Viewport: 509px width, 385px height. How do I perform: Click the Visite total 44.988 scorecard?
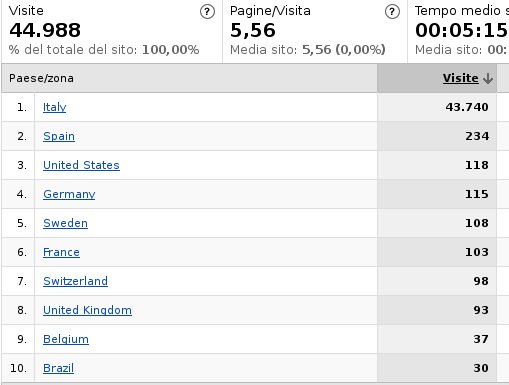(112, 31)
